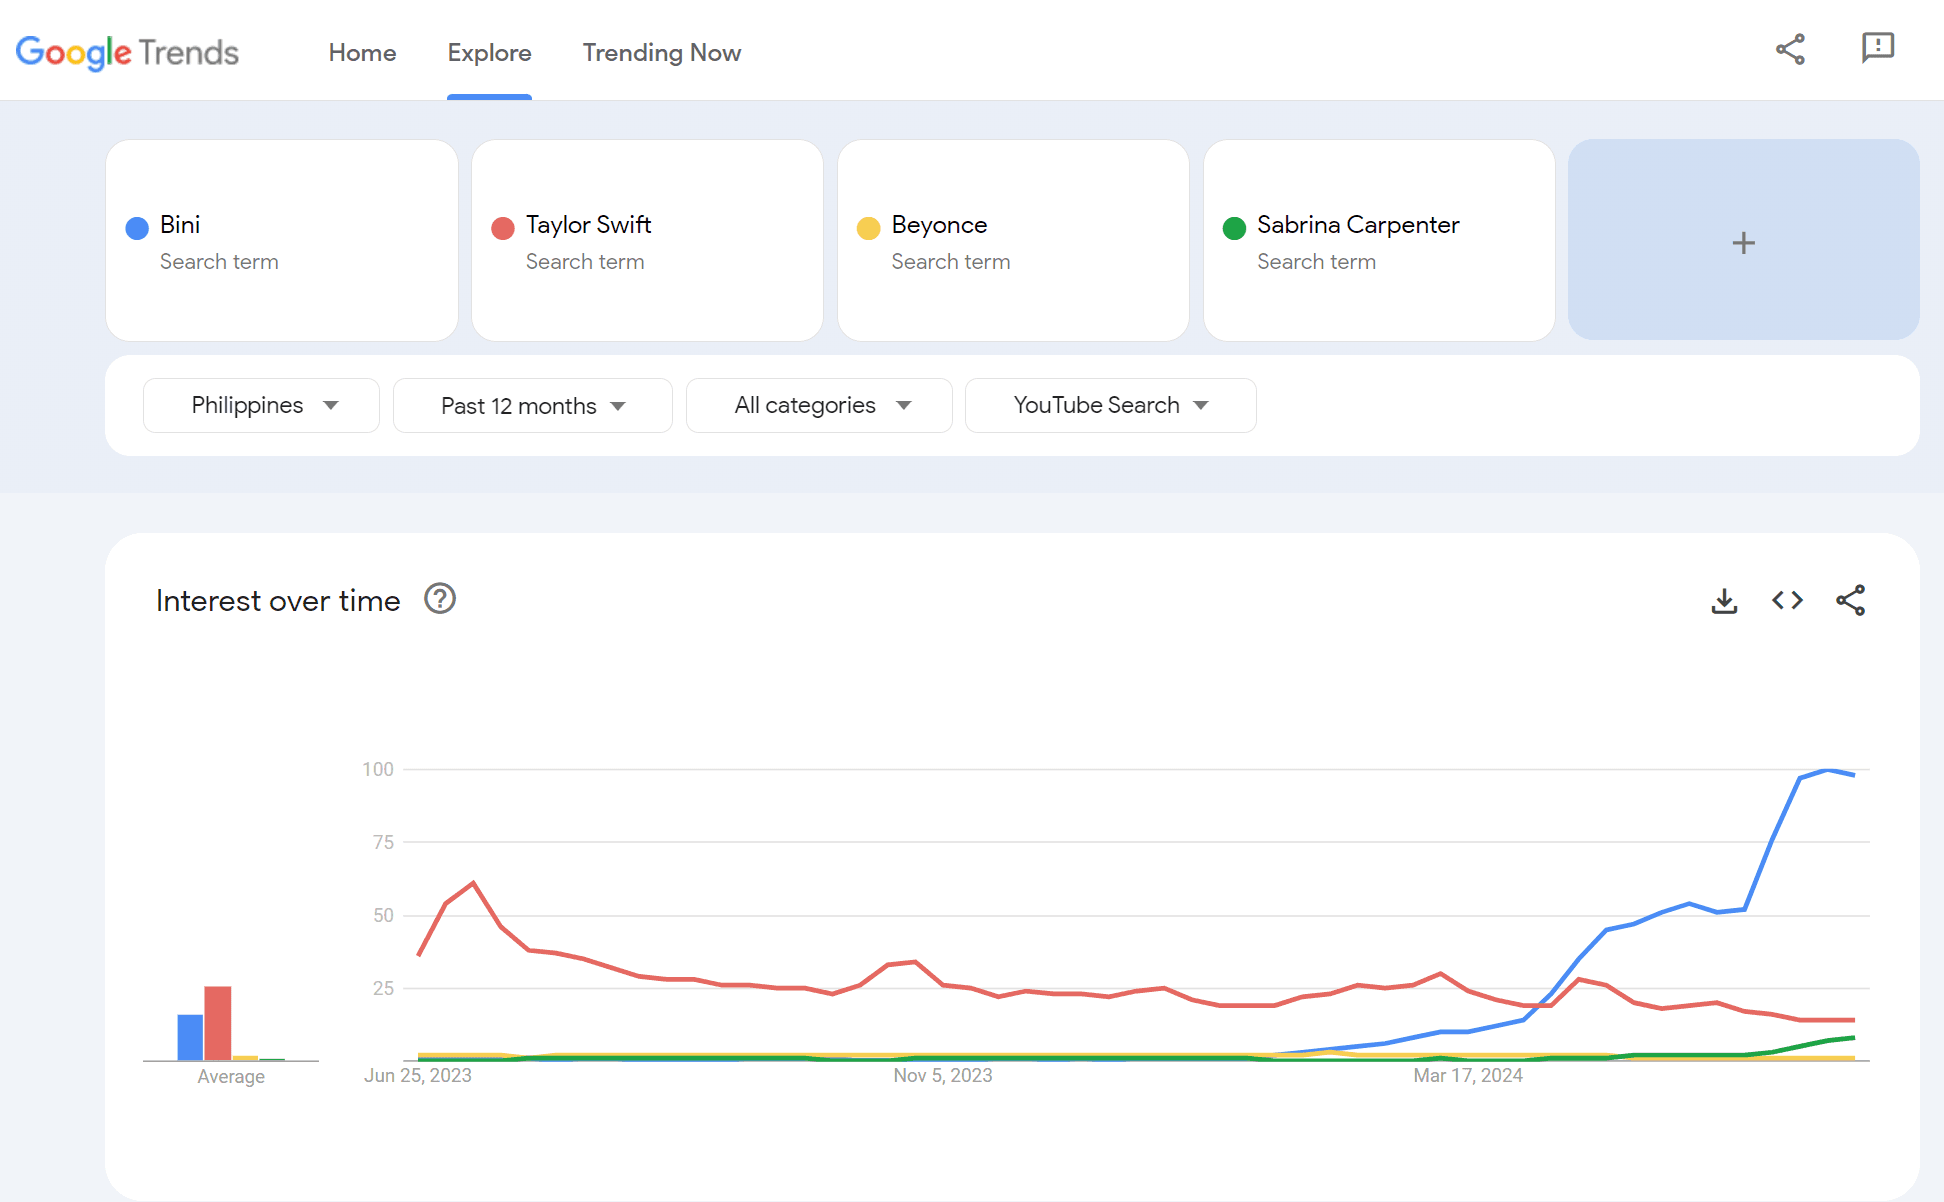The width and height of the screenshot is (1944, 1202).
Task: Click the Nov 5, 2023 axis label
Action: coord(943,1075)
